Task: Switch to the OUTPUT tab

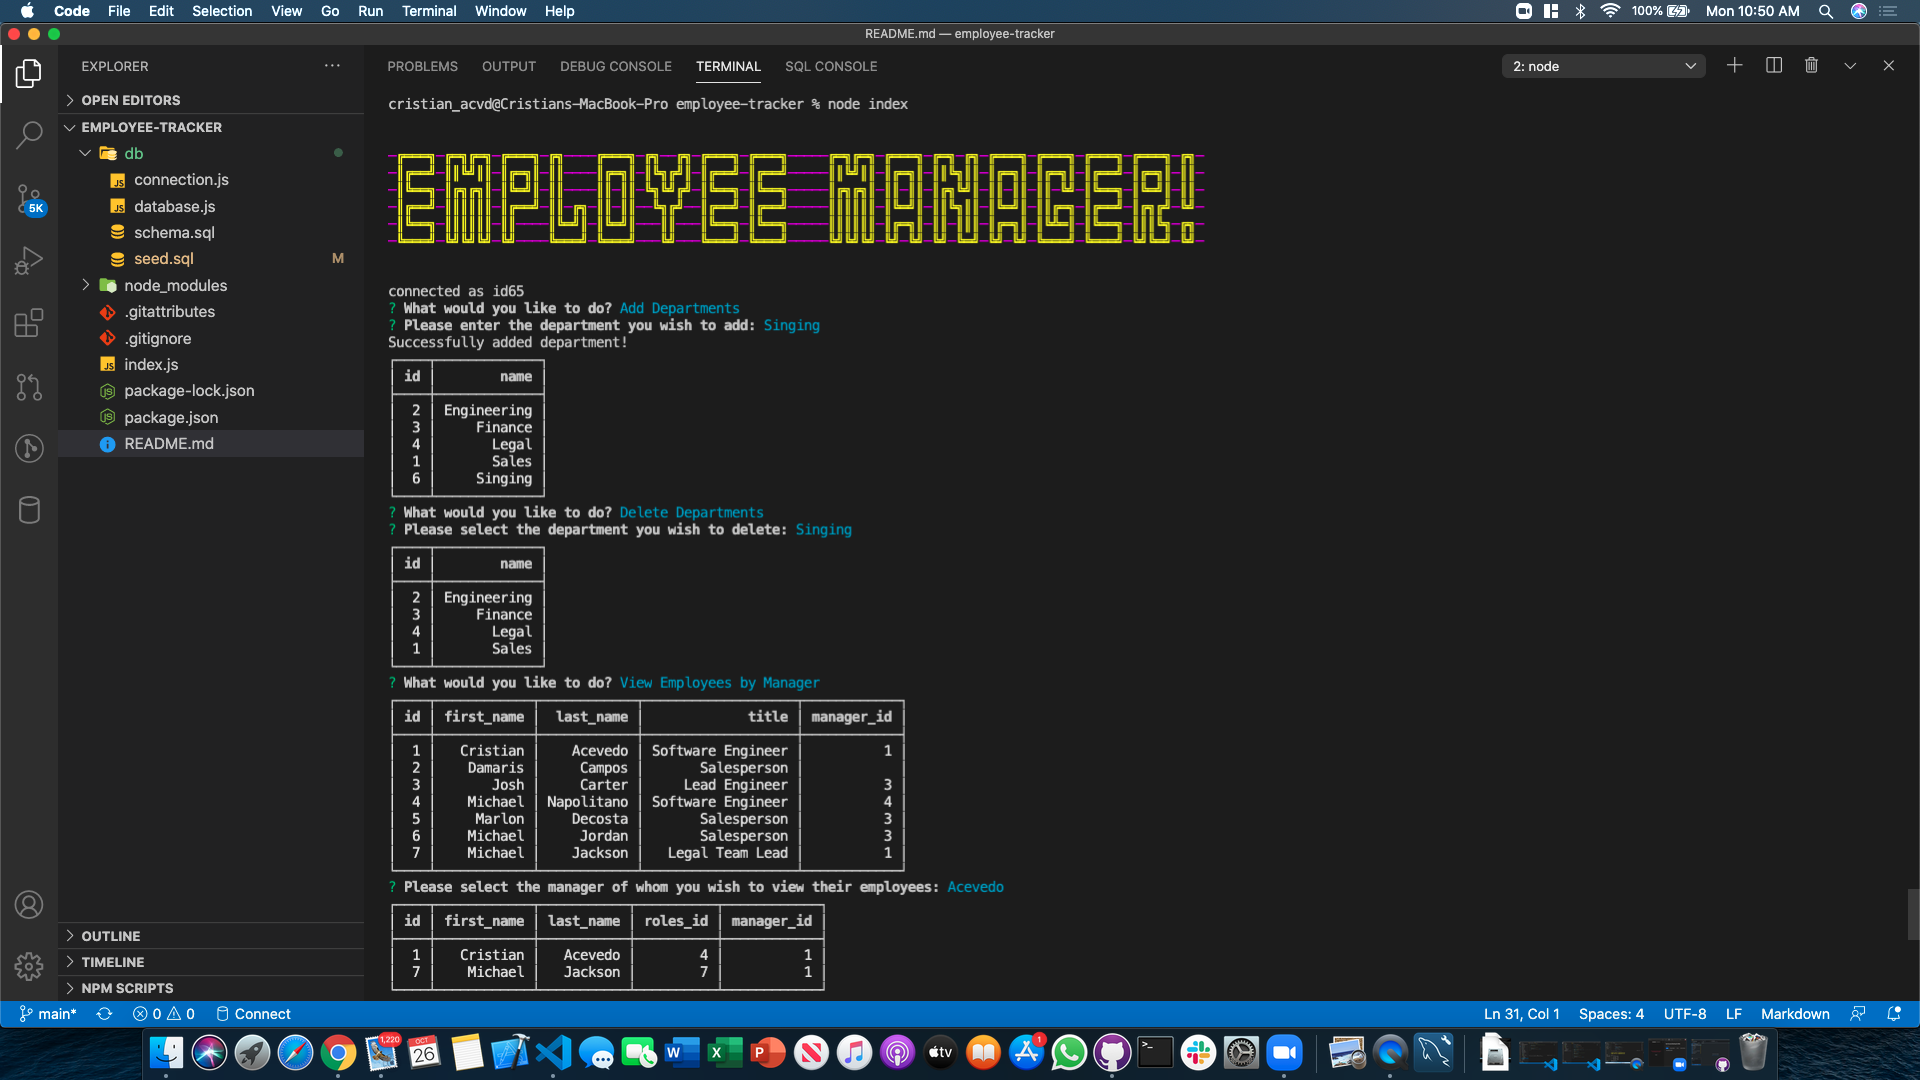Action: (509, 66)
